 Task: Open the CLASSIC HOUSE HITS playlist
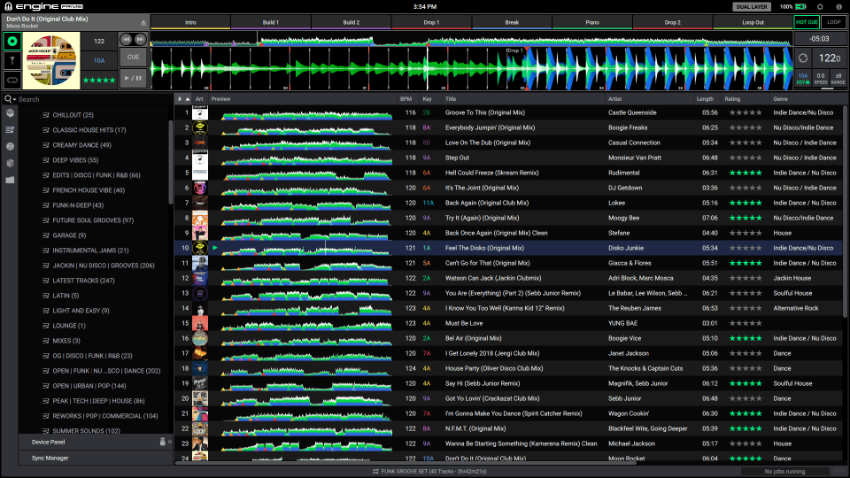[89, 130]
